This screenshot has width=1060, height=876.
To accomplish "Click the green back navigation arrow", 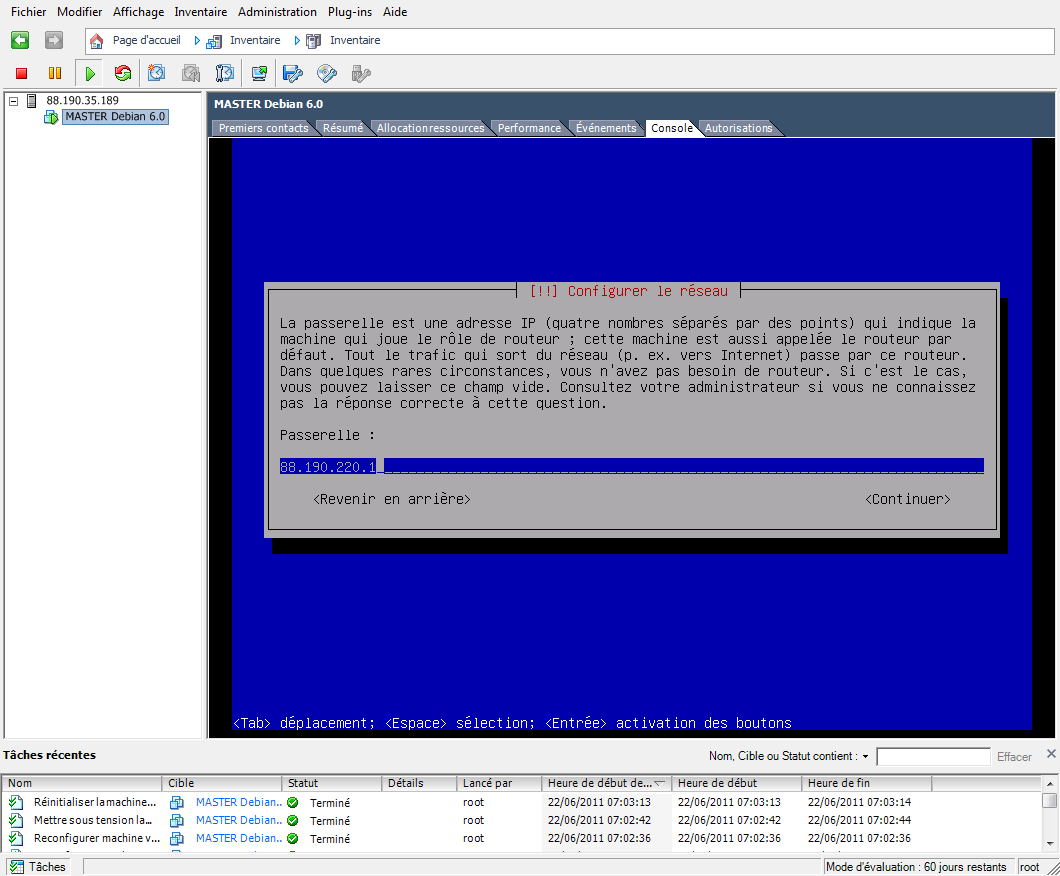I will 20,41.
